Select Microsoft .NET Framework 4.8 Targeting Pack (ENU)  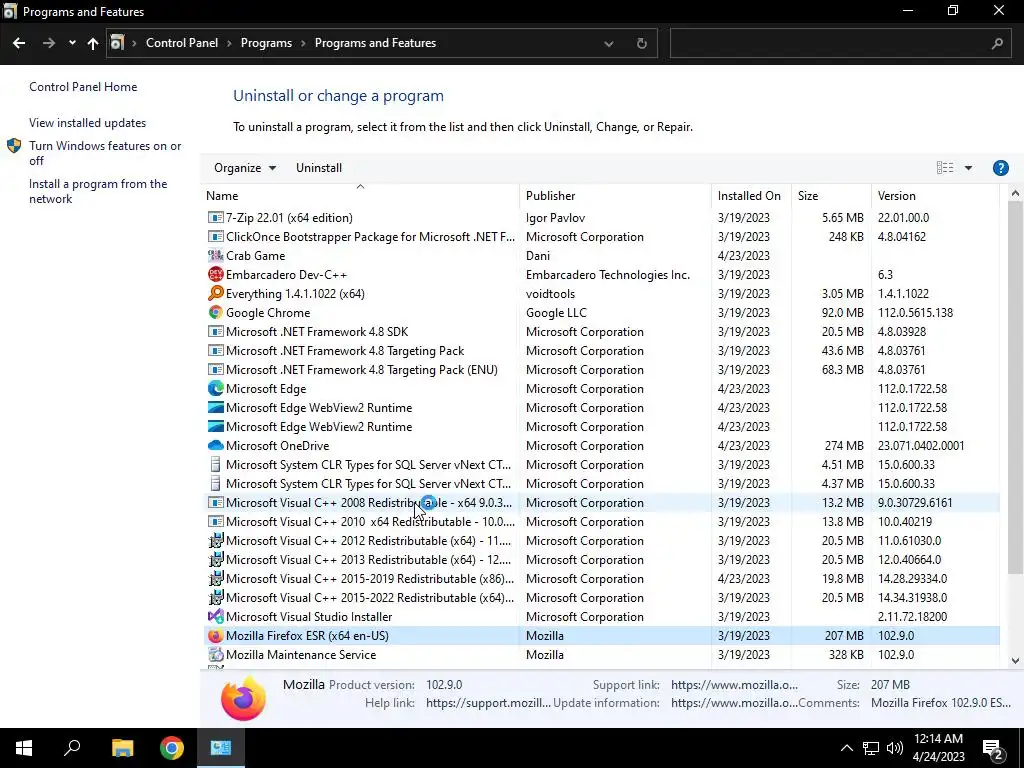pyautogui.click(x=601, y=370)
